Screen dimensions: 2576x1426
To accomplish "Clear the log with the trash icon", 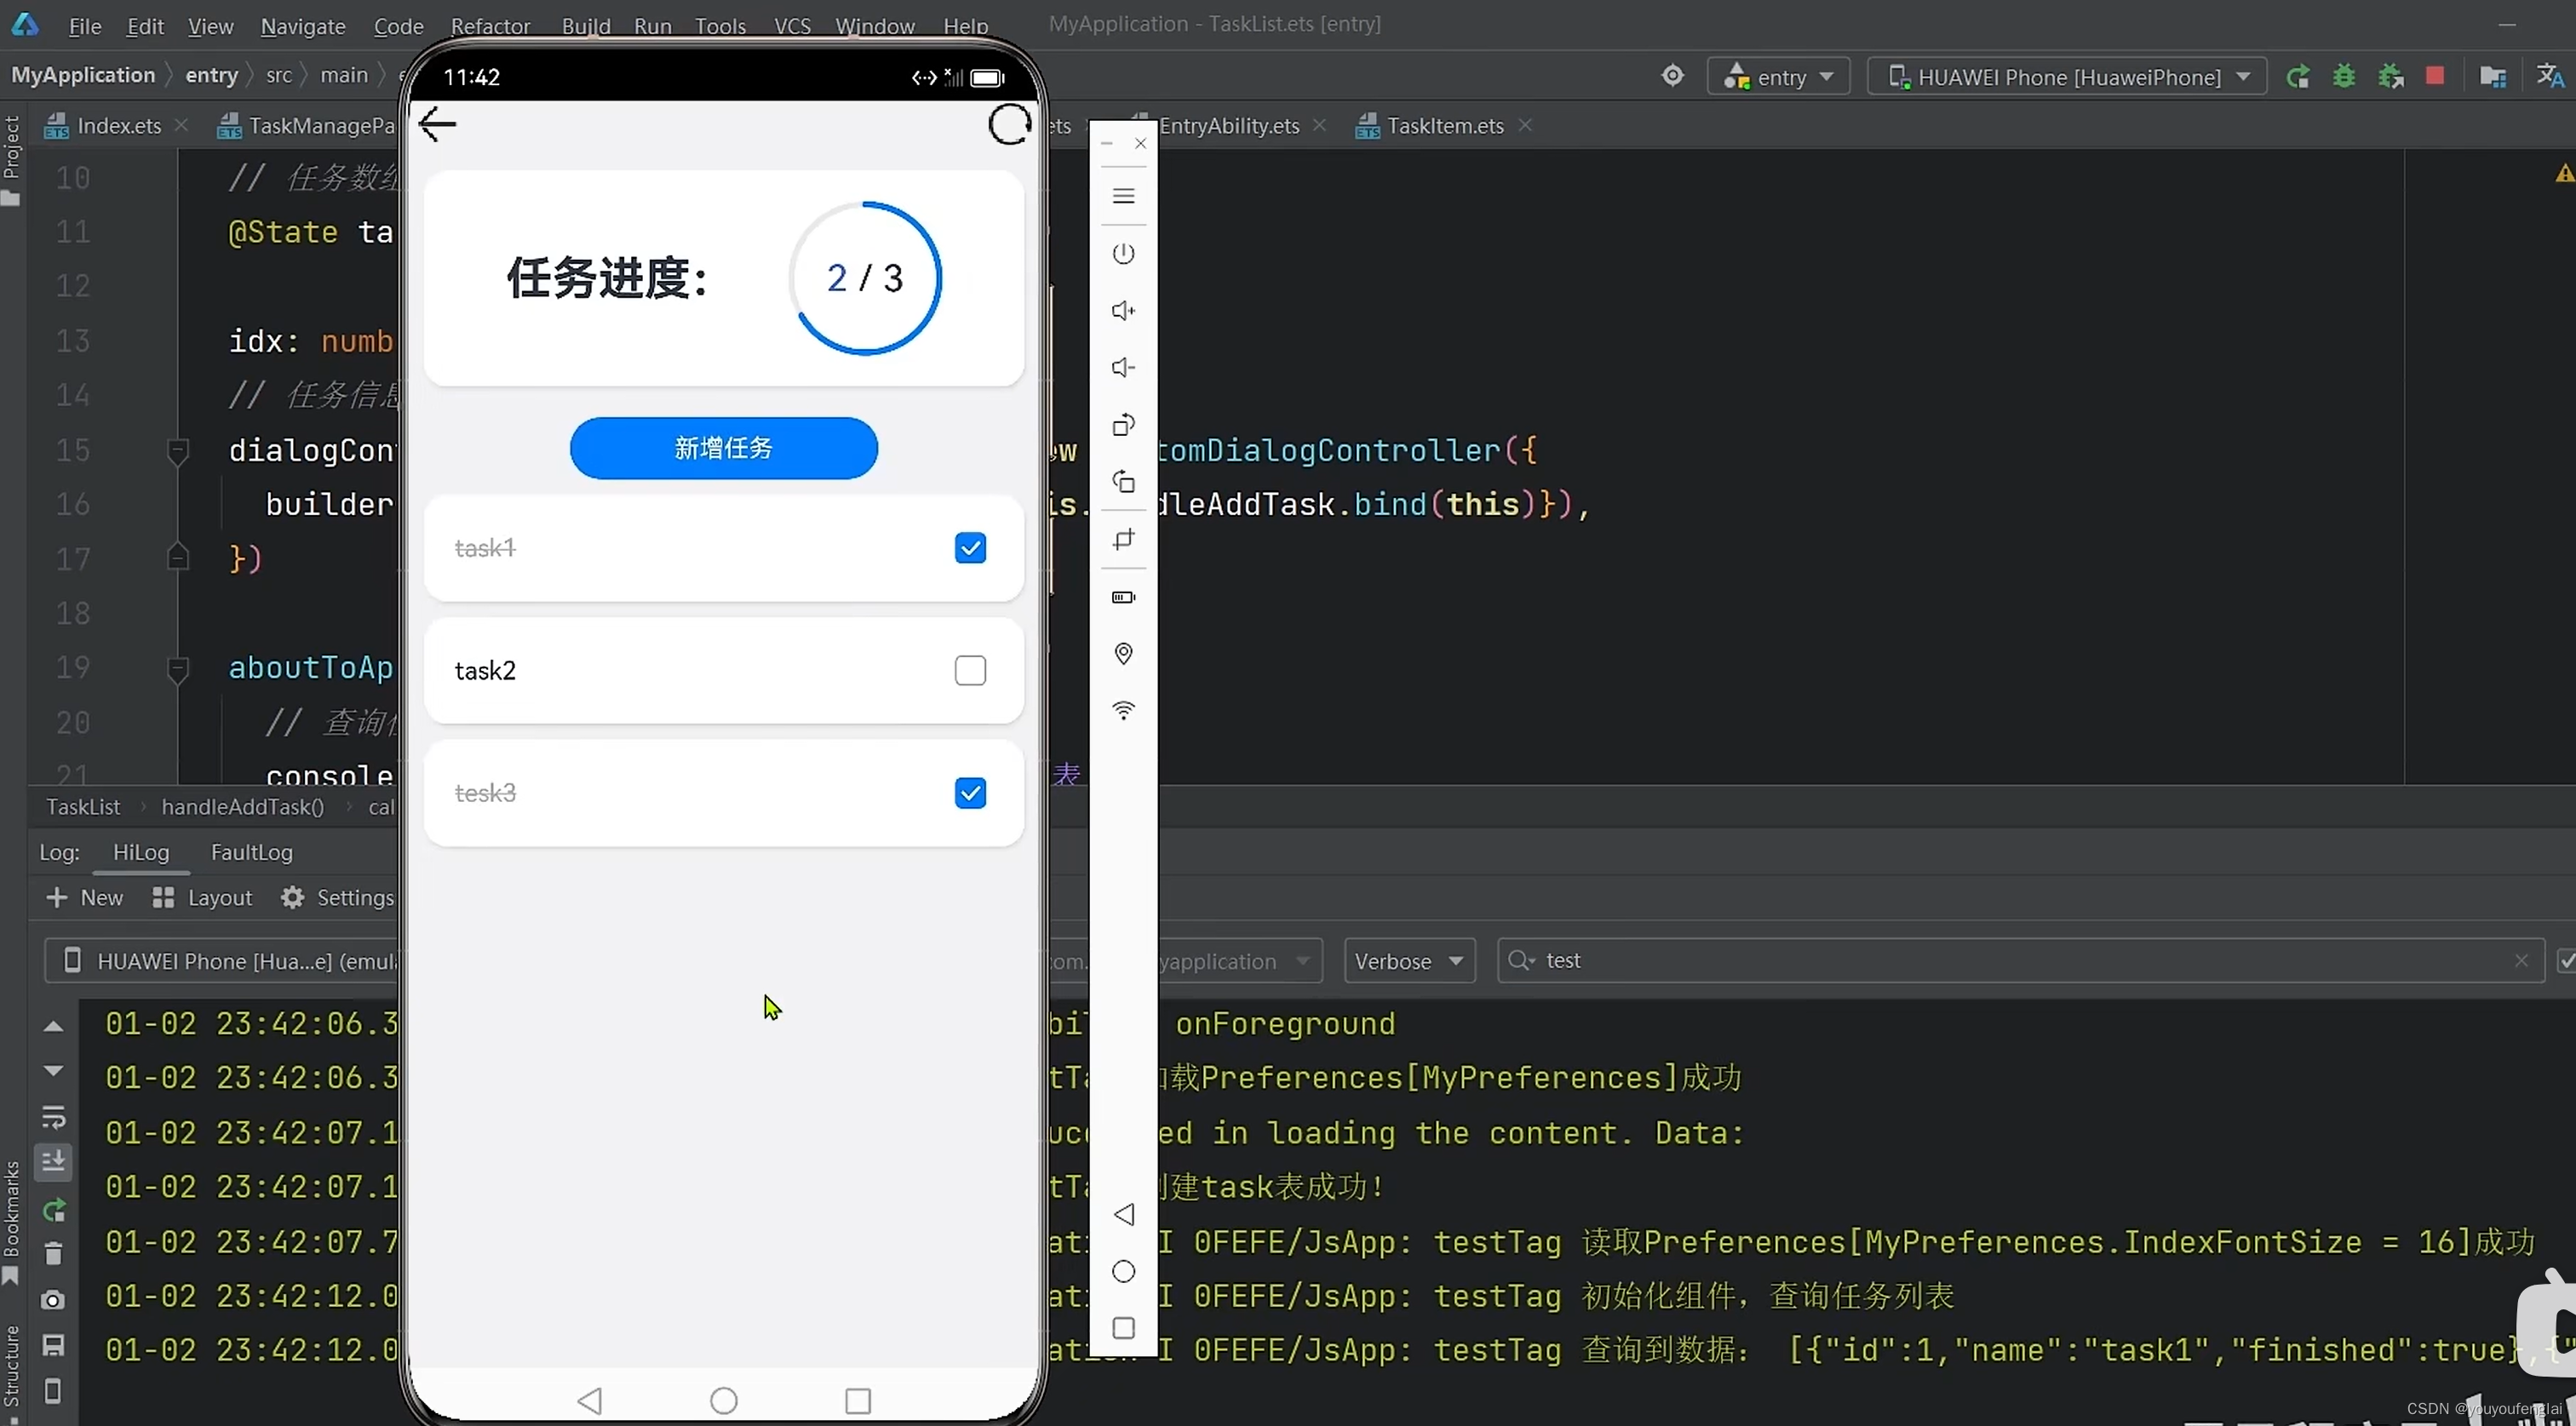I will pos(53,1254).
